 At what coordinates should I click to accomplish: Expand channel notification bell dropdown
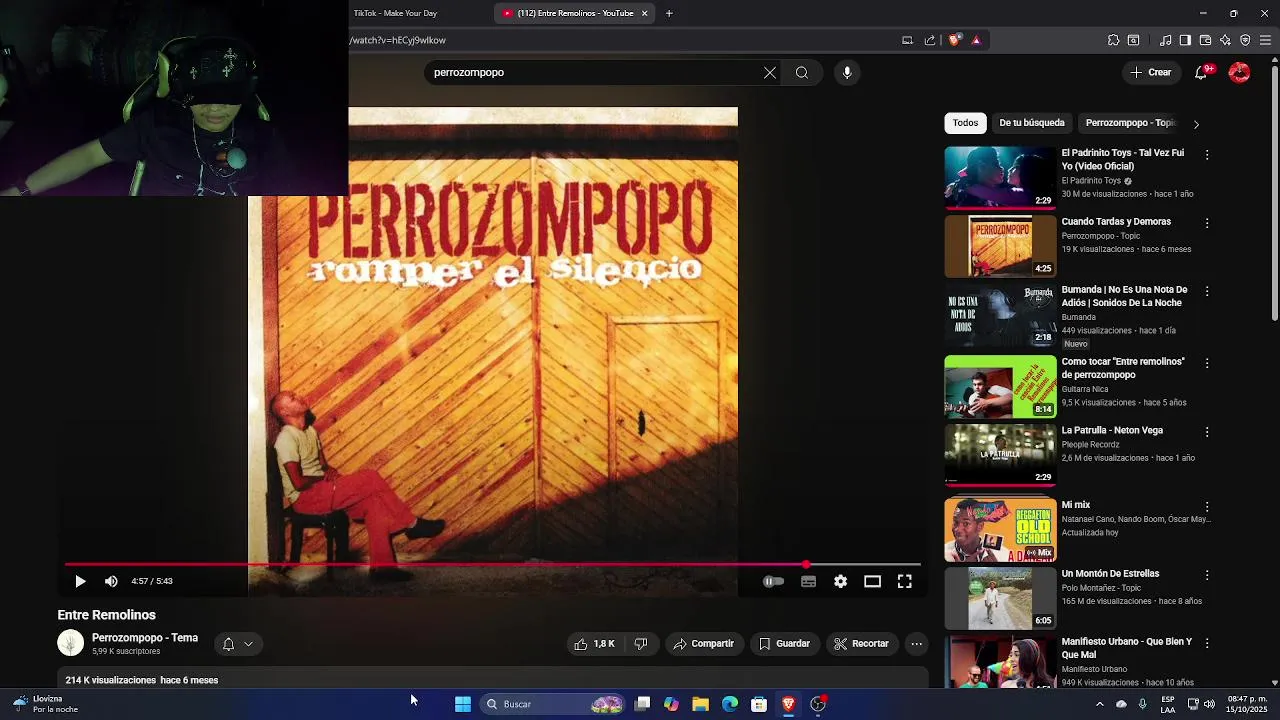(x=237, y=644)
